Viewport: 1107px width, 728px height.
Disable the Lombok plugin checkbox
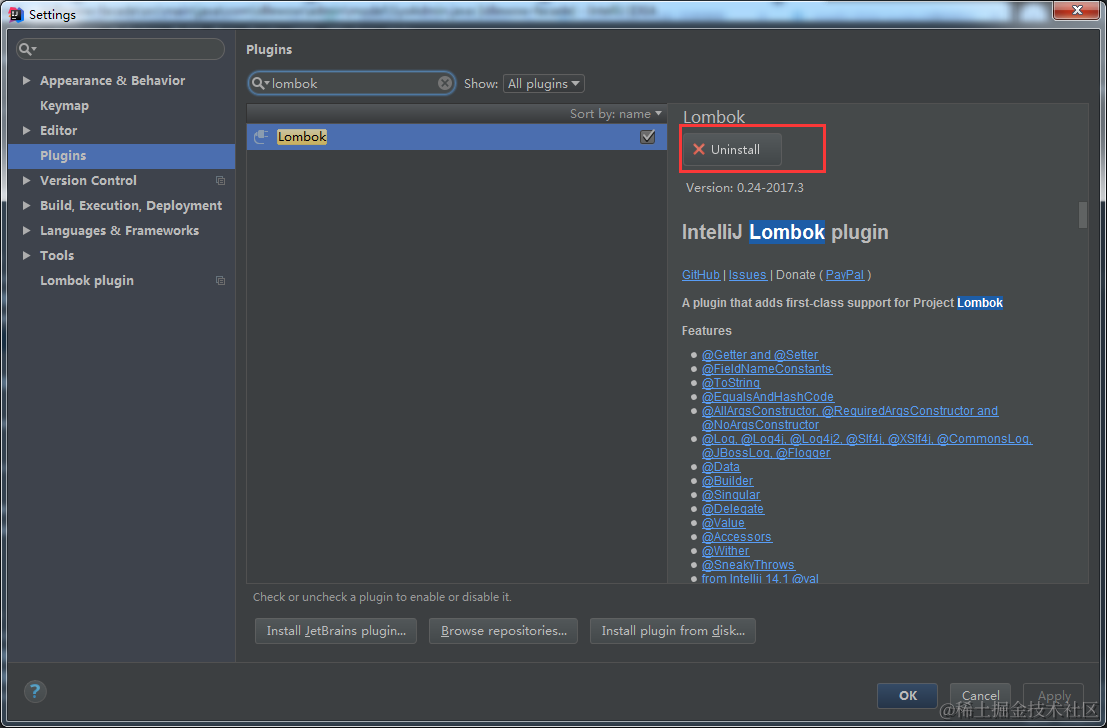pyautogui.click(x=647, y=137)
